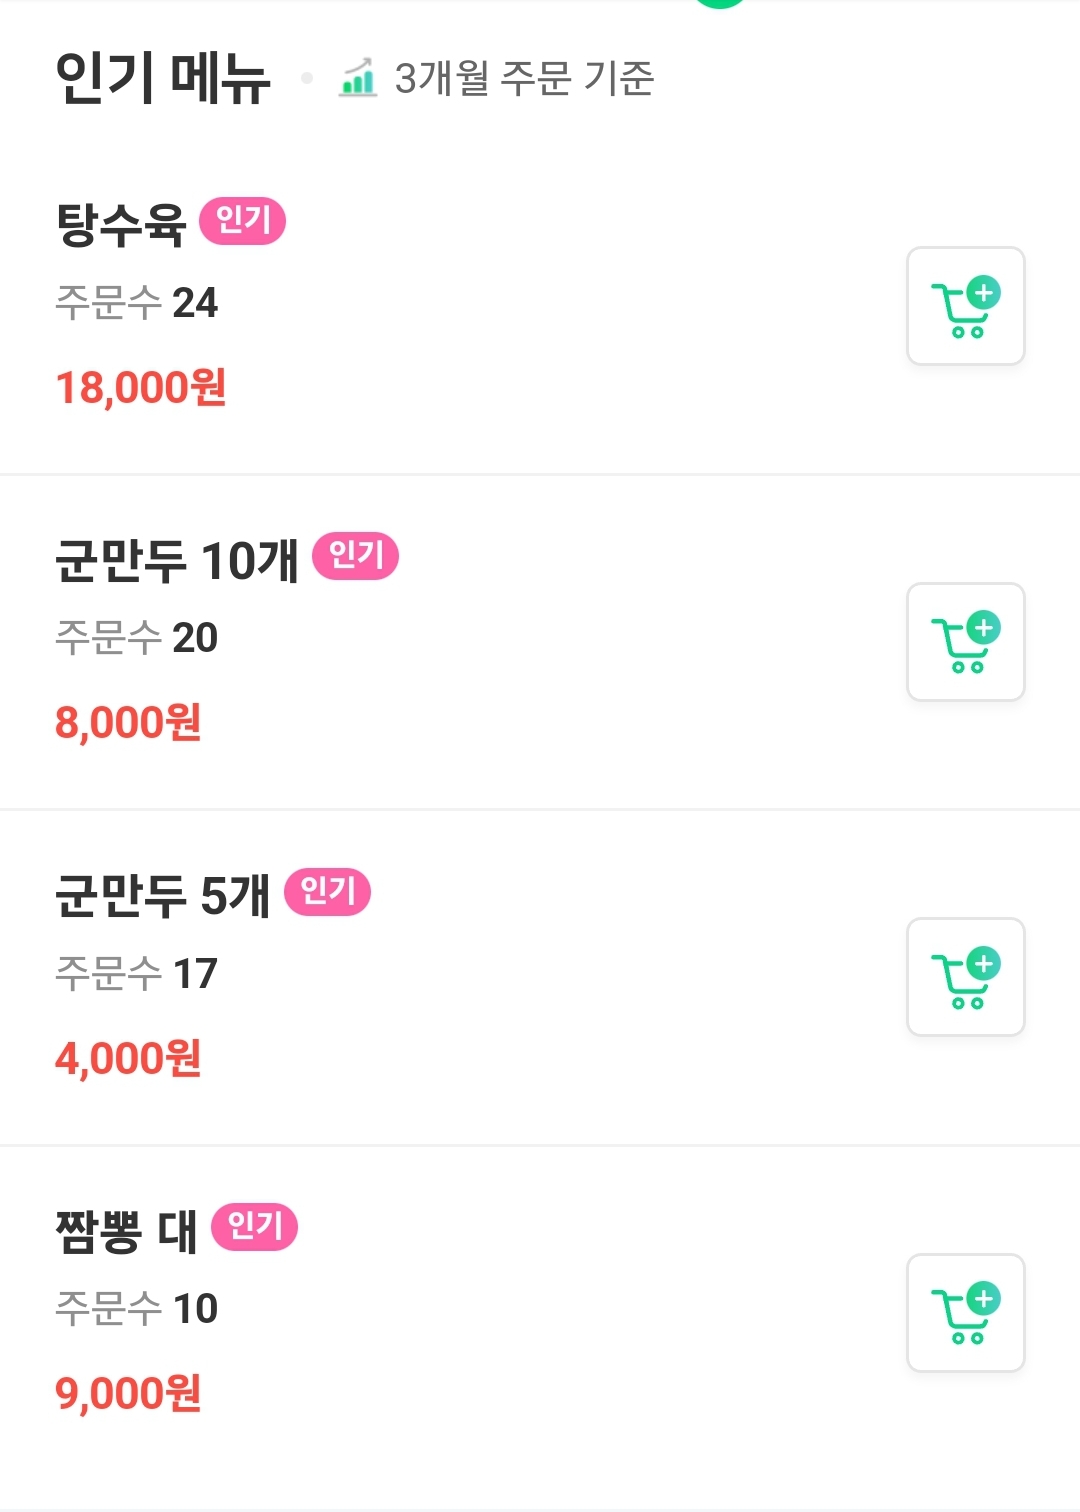Add 탕수육 to cart
Screen dimensions: 1080x1512
coord(965,306)
